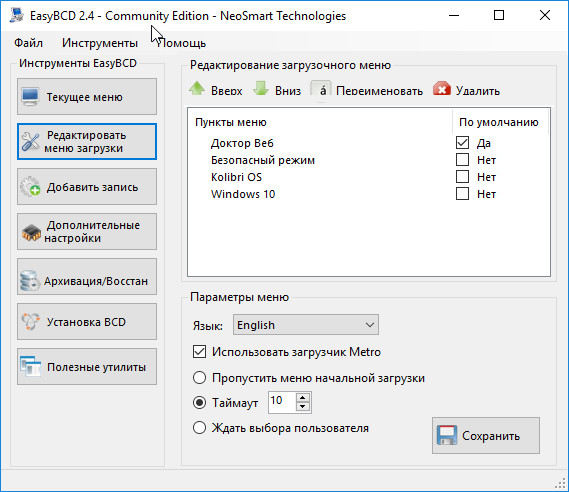This screenshot has width=569, height=492.
Task: Select Windows 10 menu entry
Action: [x=243, y=194]
